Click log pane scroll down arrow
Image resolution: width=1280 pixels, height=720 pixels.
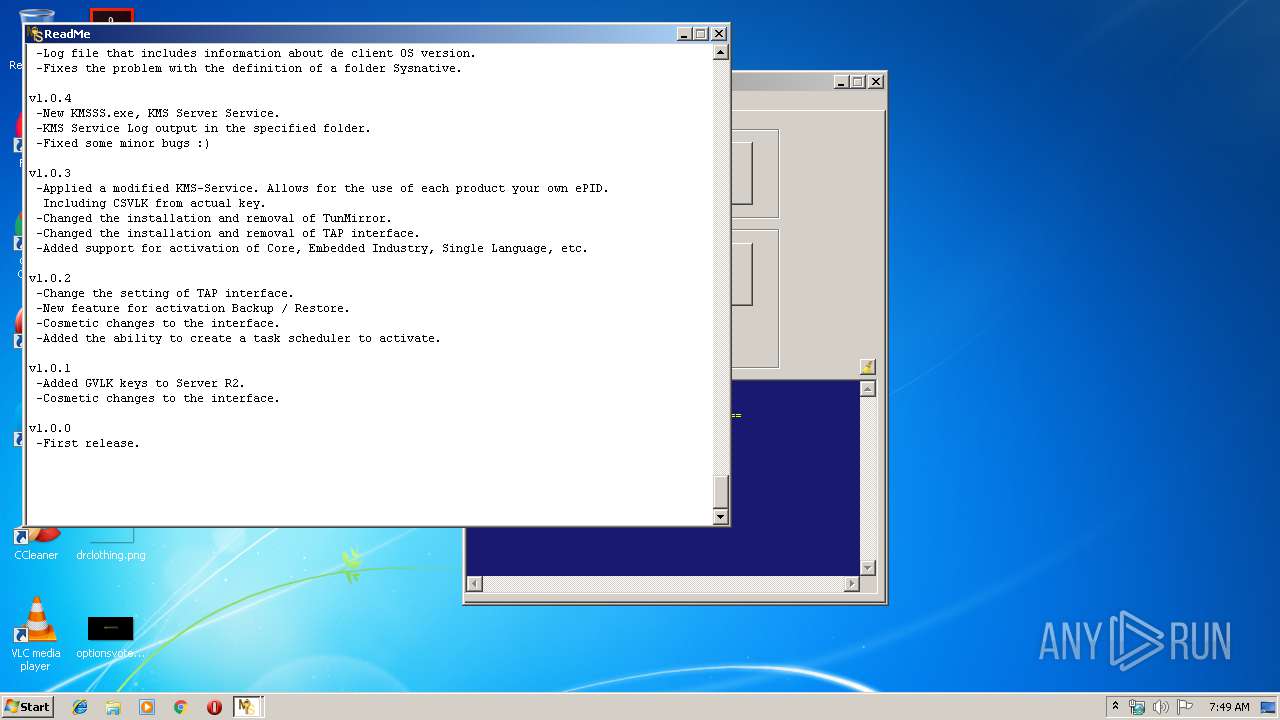click(867, 567)
